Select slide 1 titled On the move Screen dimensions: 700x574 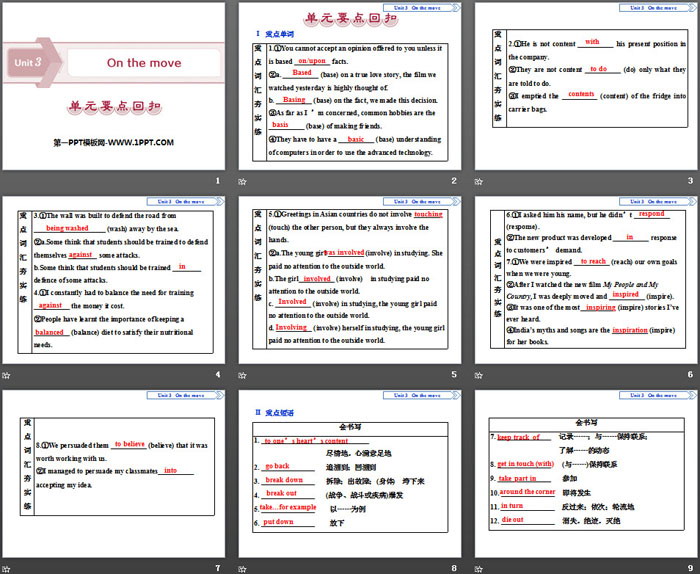click(x=113, y=86)
